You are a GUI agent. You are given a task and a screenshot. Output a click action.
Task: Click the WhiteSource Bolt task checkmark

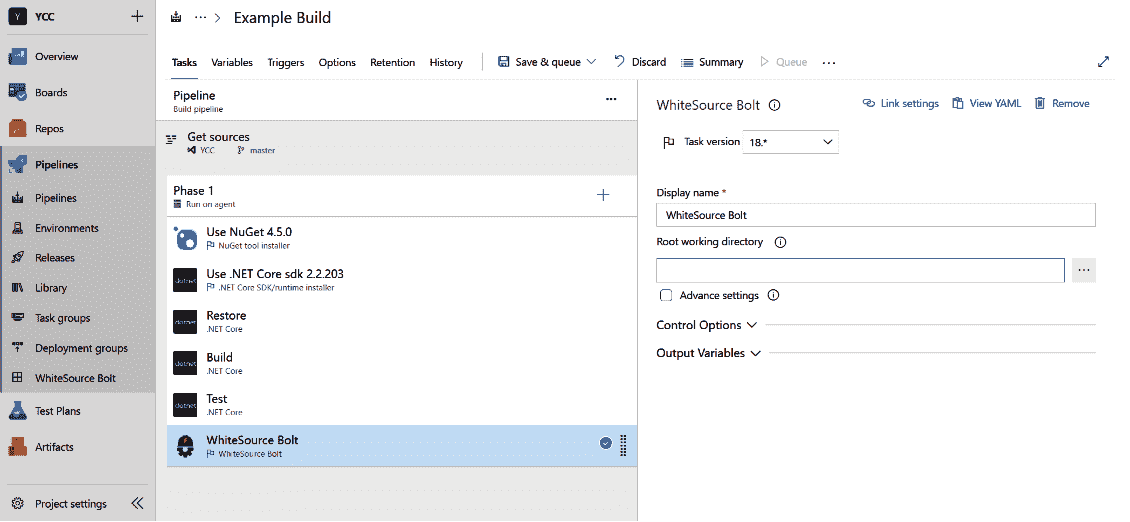tap(606, 443)
